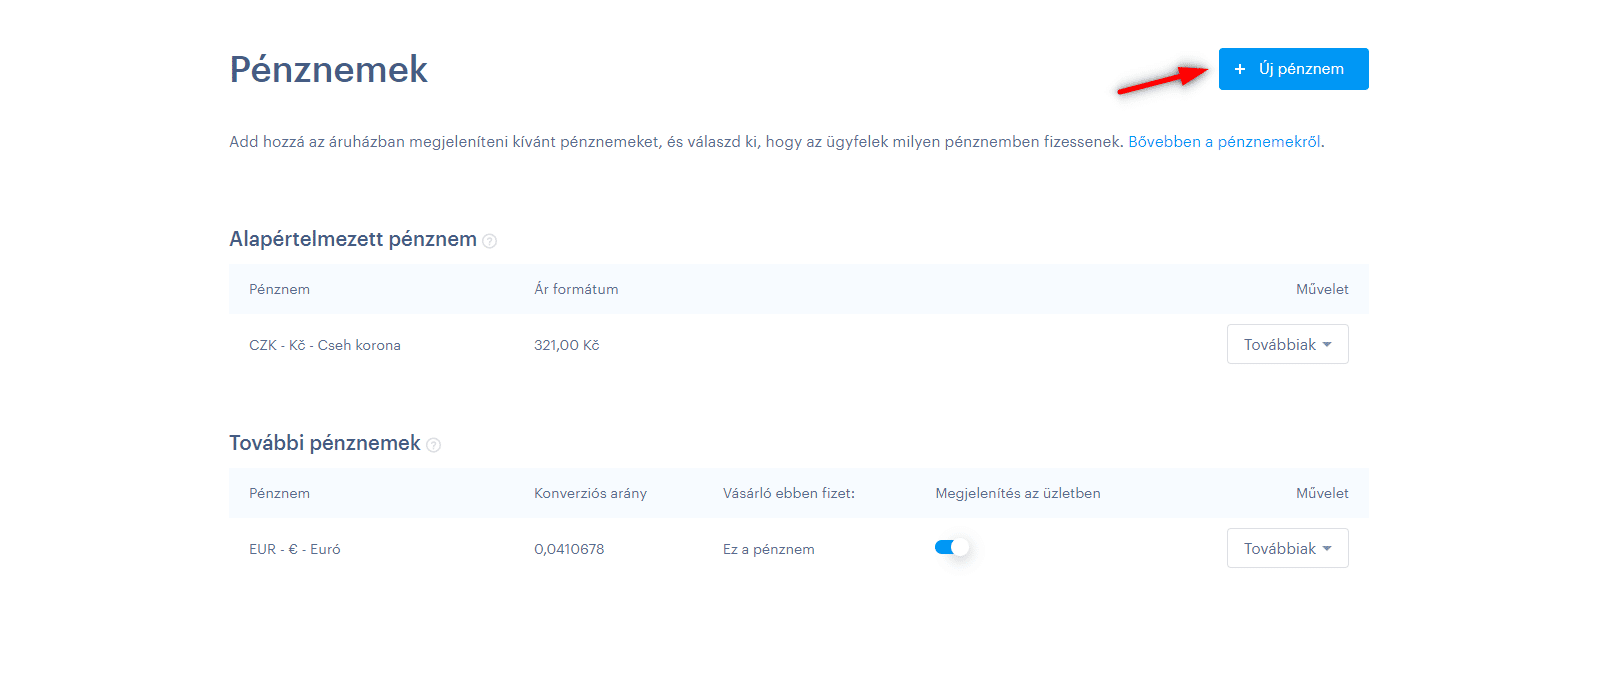This screenshot has height=679, width=1597.
Task: Open the Továbbiak dropdown in the EUR row
Action: (1287, 548)
